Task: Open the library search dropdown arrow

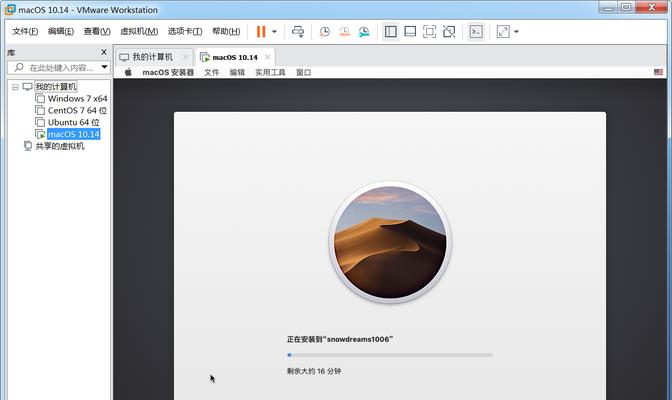Action: tap(104, 67)
